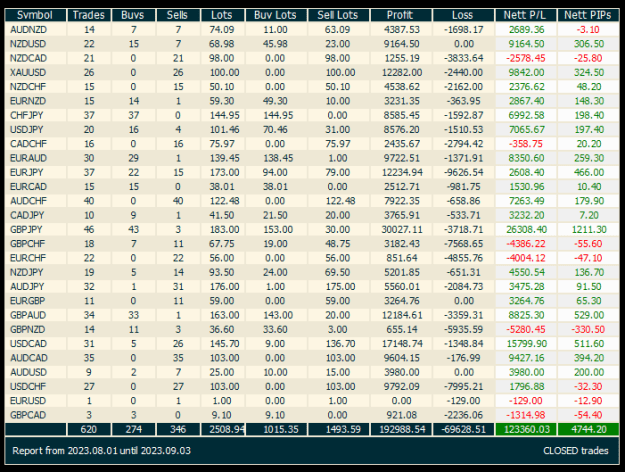Click GBPAUD Nett PIPs value 529.00
Viewport: 625px width, 472px height.
pos(589,315)
